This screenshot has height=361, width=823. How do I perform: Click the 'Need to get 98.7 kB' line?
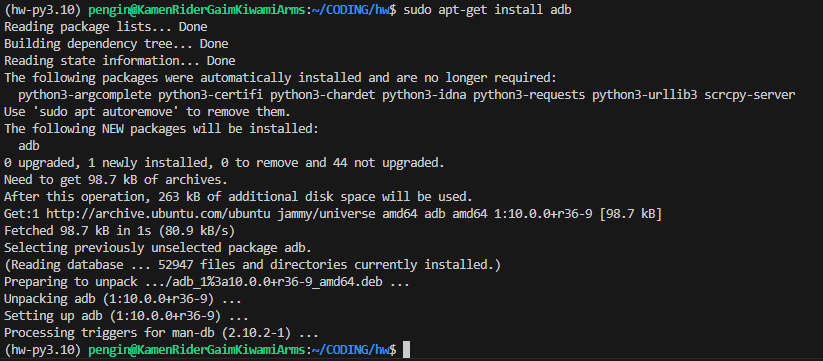click(x=115, y=180)
